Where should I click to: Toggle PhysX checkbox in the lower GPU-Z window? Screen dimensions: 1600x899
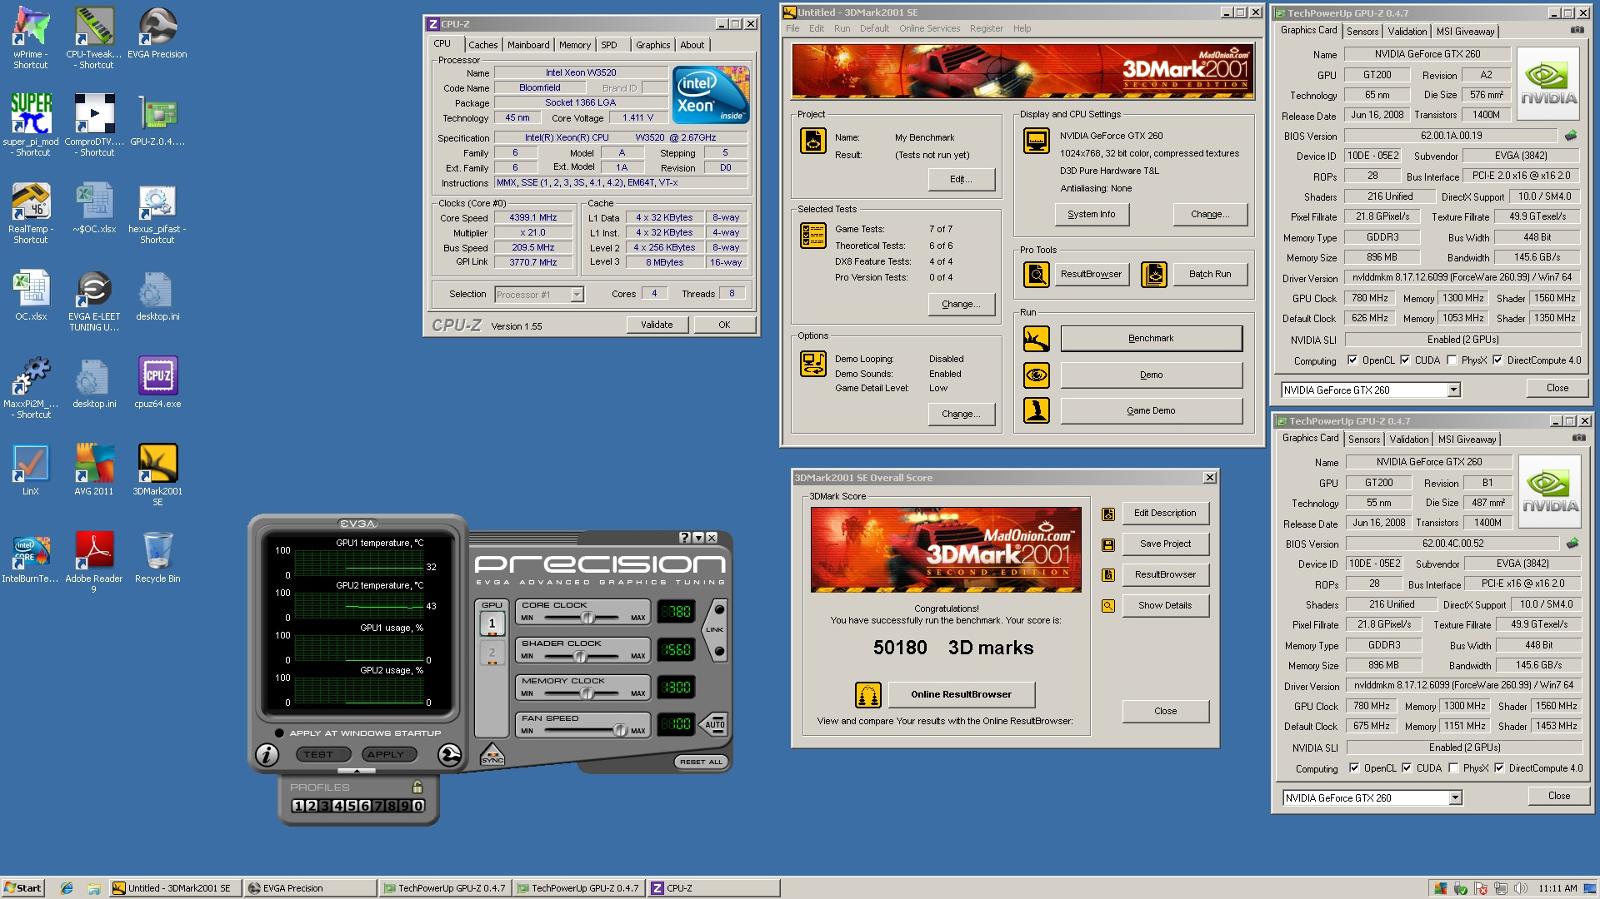click(x=1453, y=768)
